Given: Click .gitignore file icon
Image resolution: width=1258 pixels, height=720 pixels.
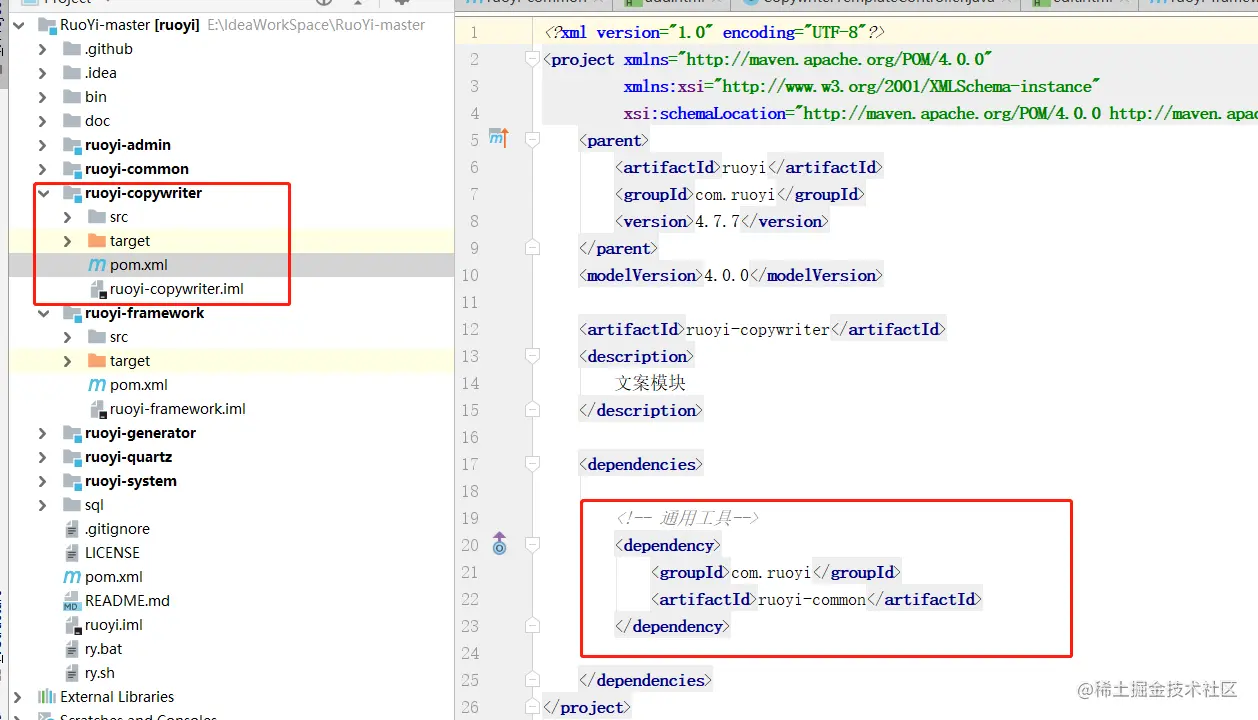Looking at the screenshot, I should click(72, 529).
